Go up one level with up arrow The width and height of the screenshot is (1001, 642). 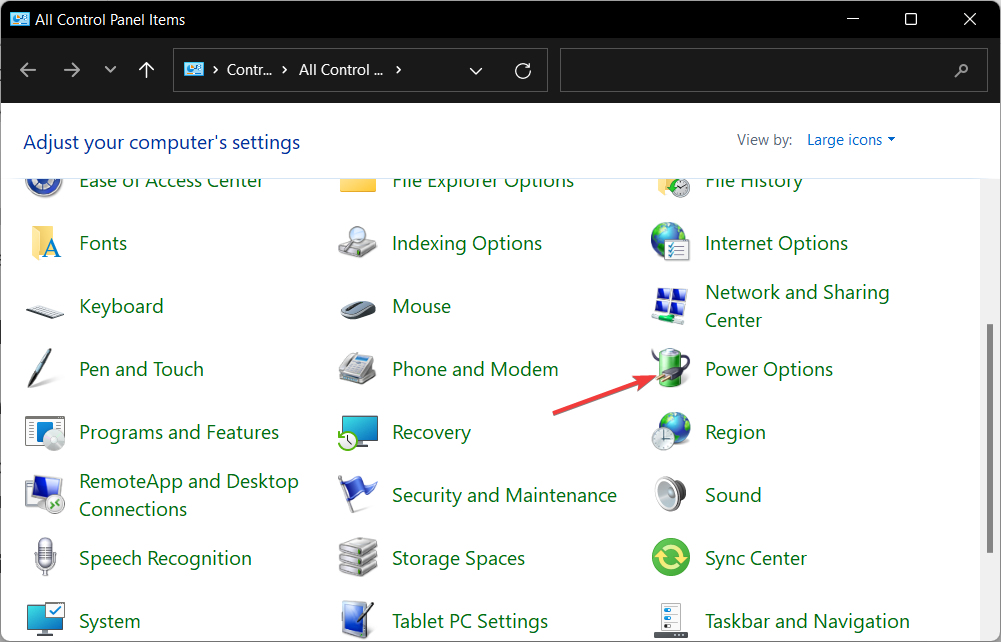[x=147, y=70]
